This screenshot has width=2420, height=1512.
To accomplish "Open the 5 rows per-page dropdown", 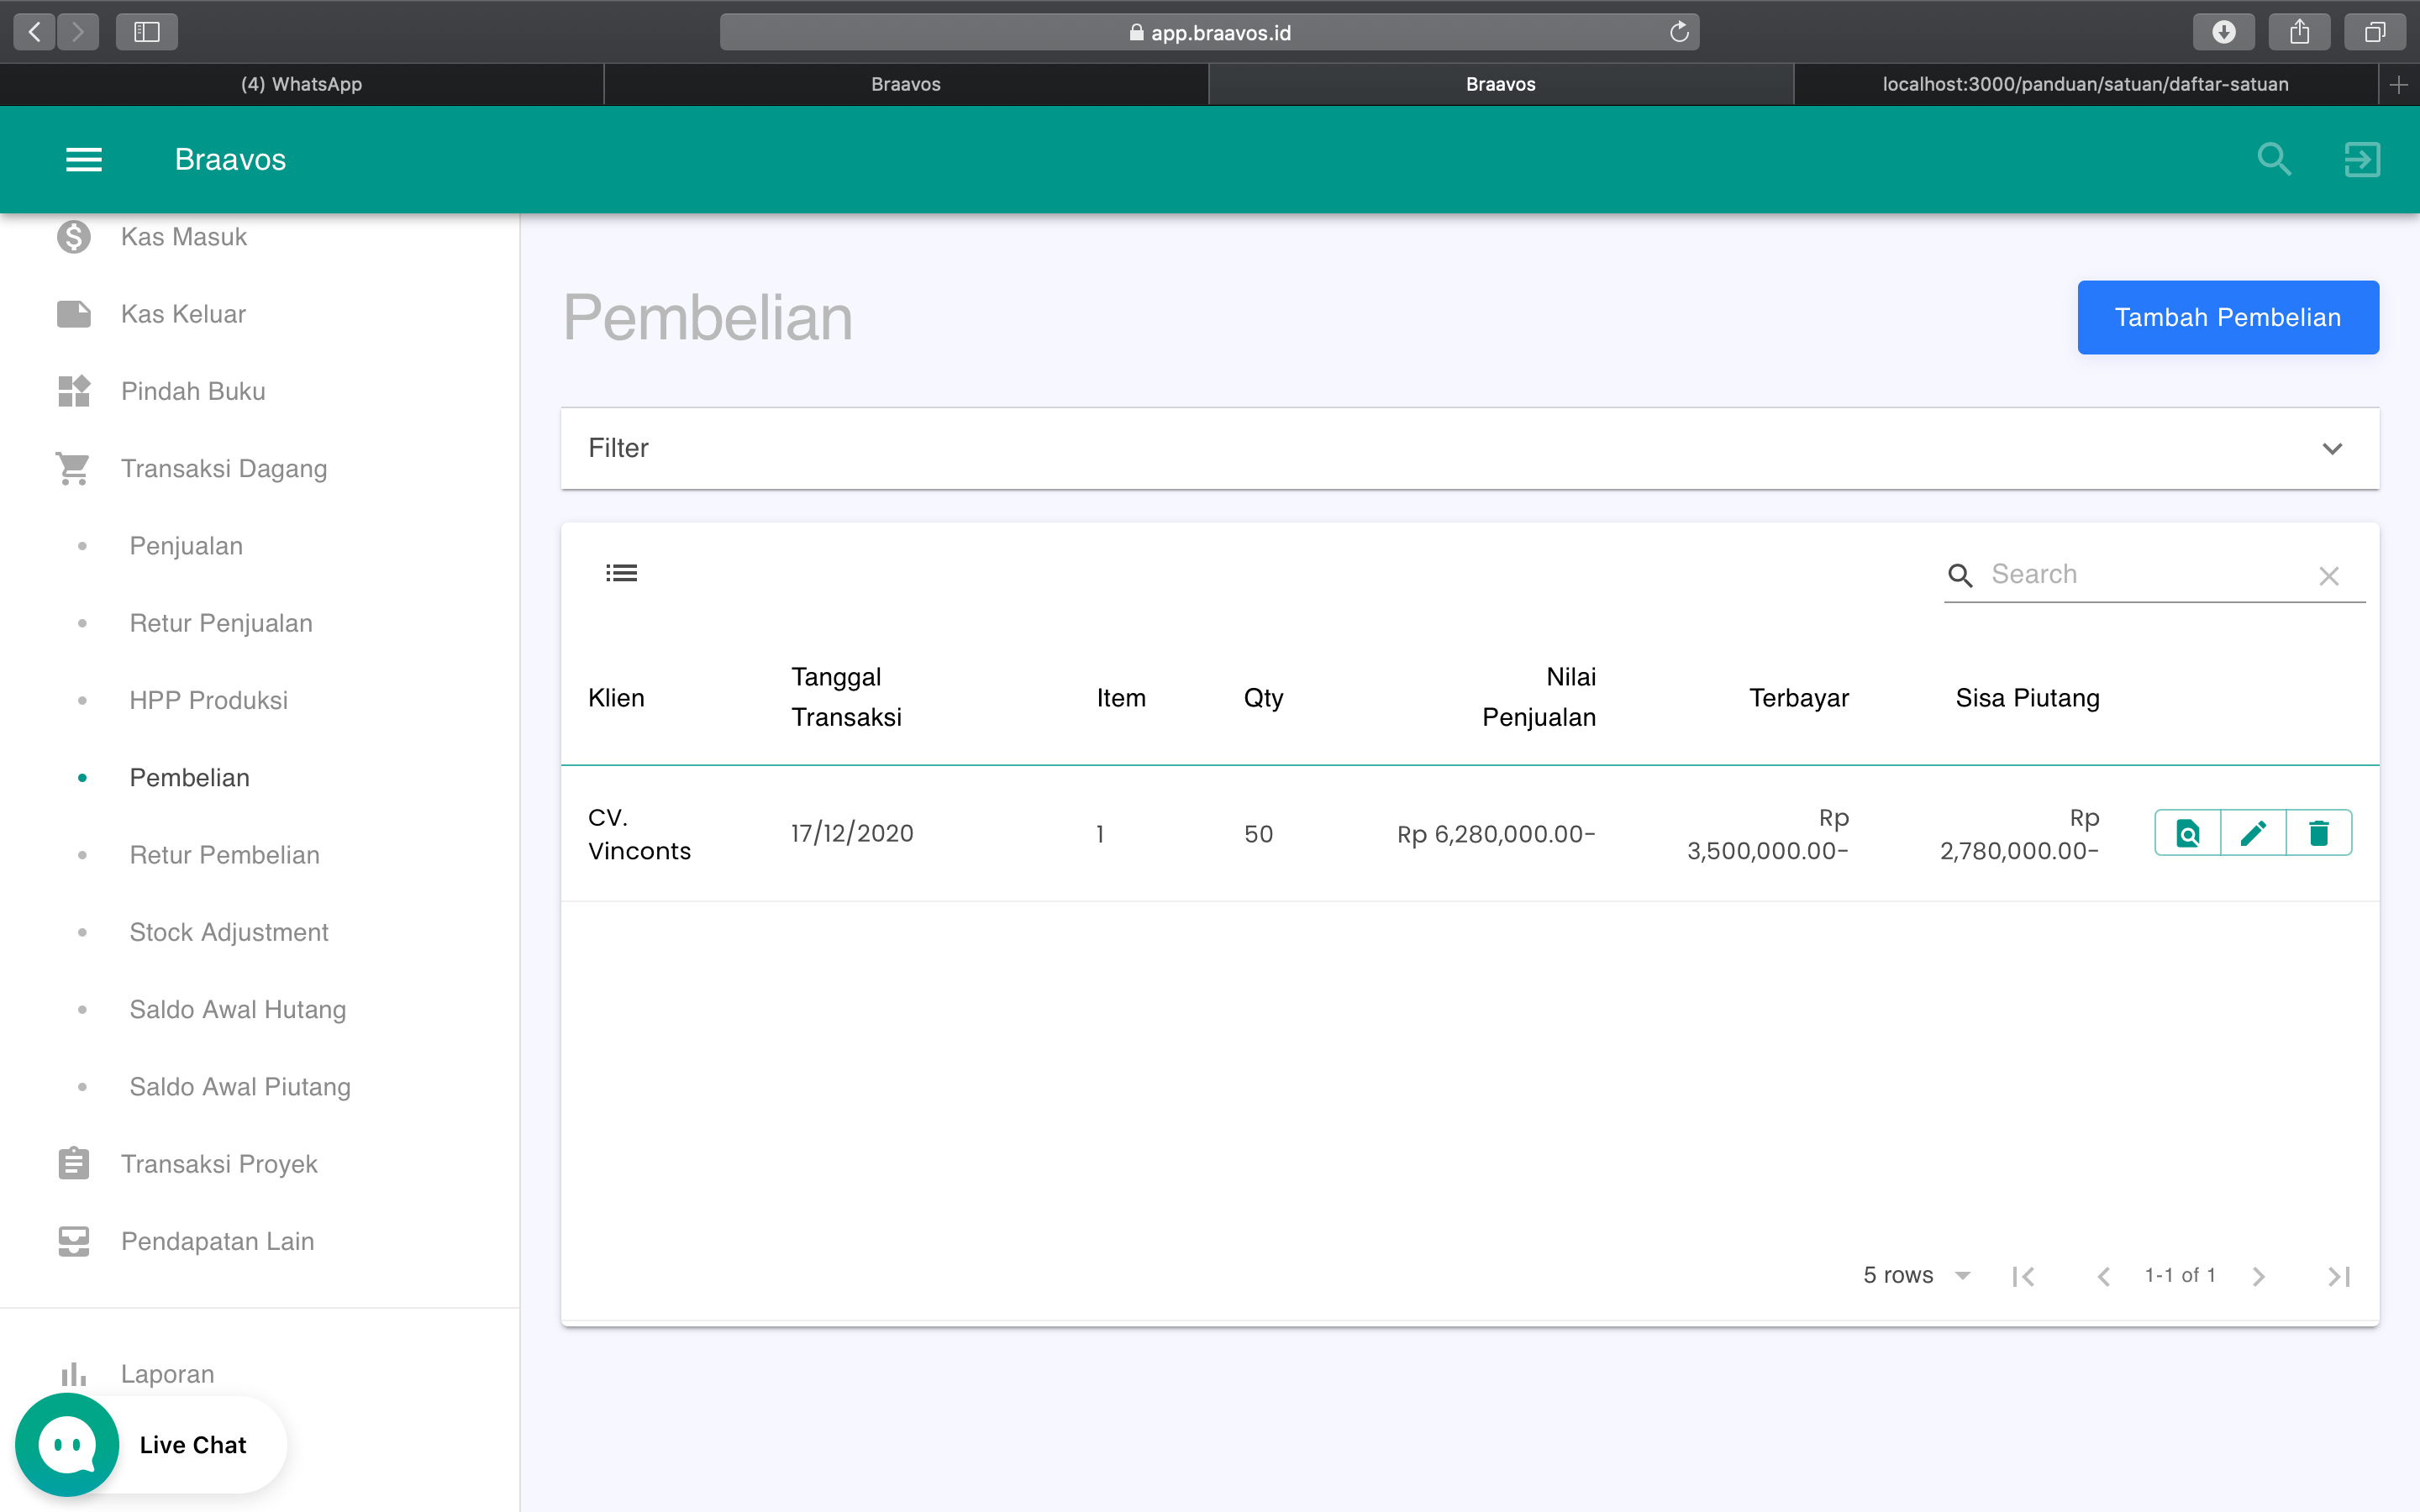I will coord(1916,1275).
